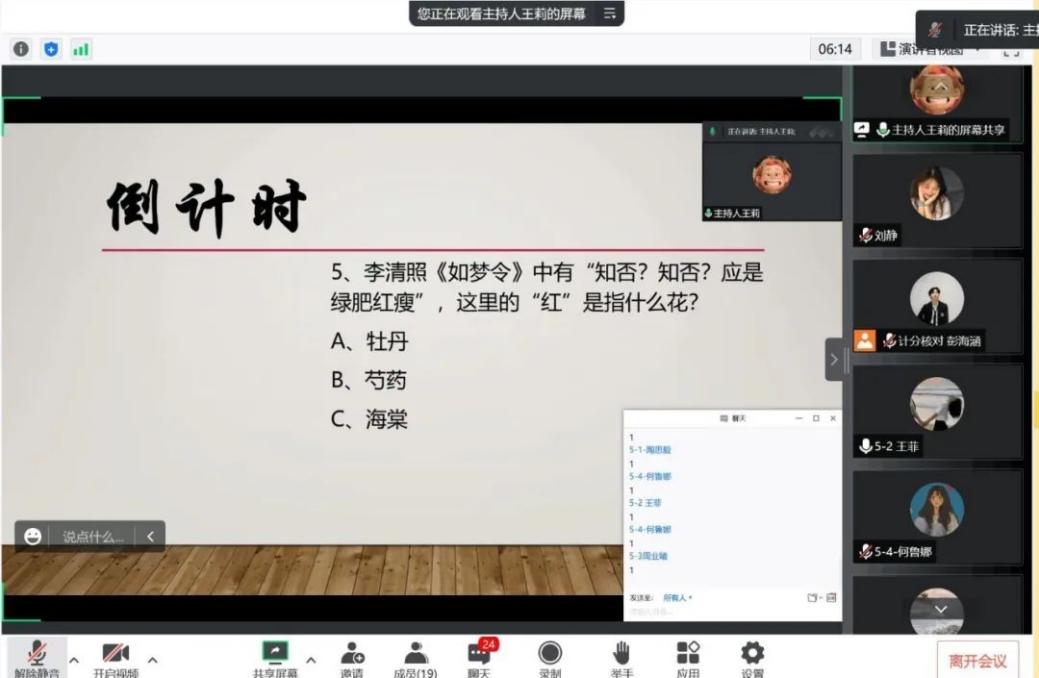The width and height of the screenshot is (1039, 678).
Task: Open the 成员(19) members list
Action: point(415,657)
